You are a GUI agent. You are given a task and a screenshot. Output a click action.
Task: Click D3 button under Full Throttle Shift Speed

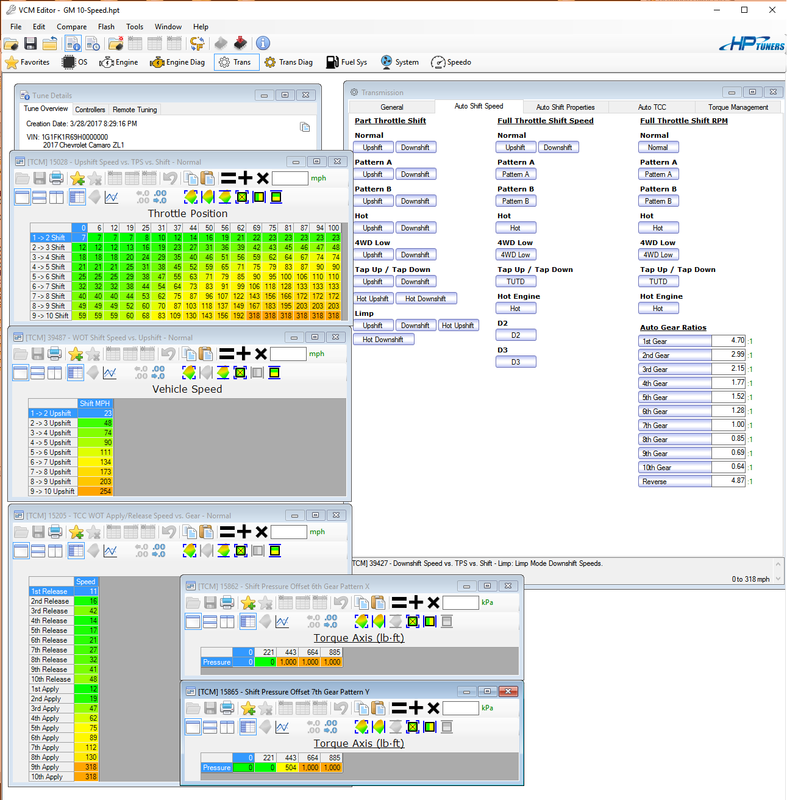pos(516,362)
